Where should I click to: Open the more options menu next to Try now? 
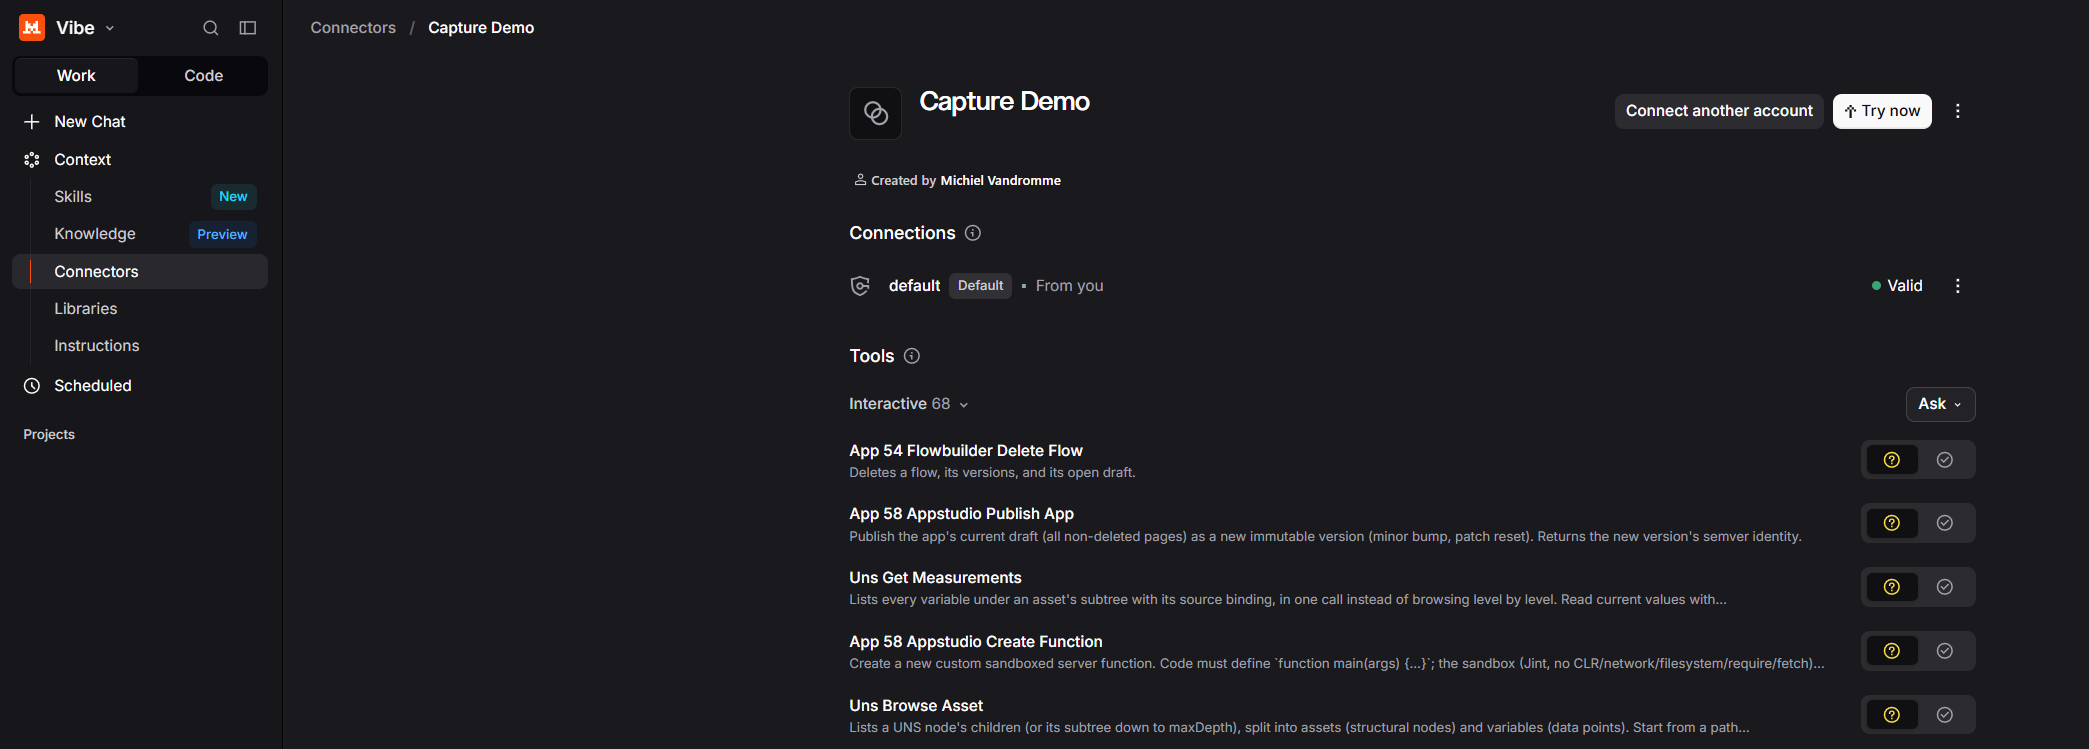(x=1958, y=111)
